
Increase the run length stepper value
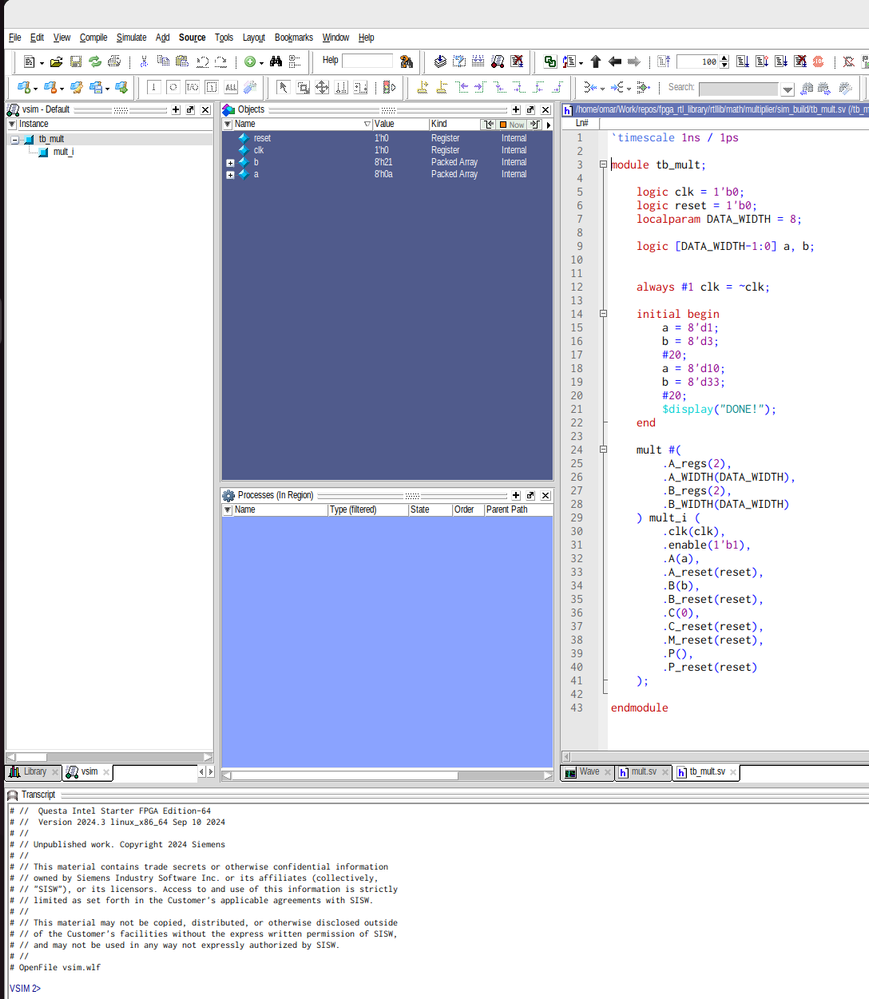click(725, 58)
